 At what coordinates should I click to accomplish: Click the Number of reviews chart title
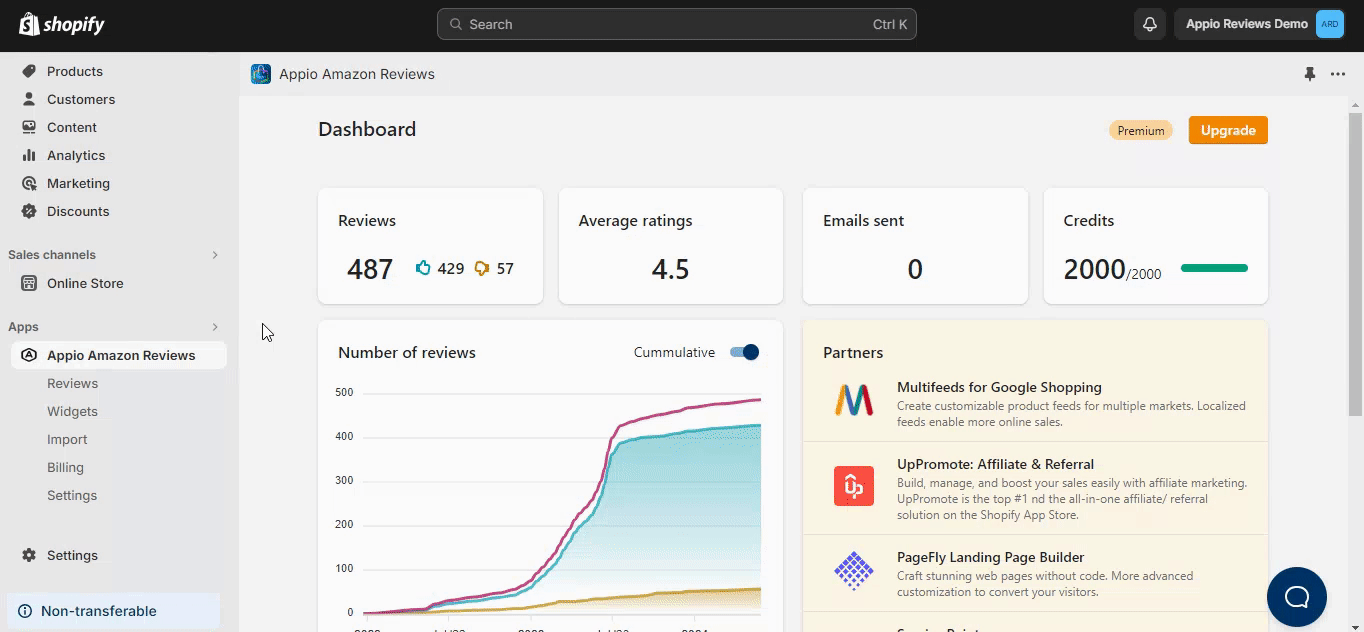(x=407, y=352)
